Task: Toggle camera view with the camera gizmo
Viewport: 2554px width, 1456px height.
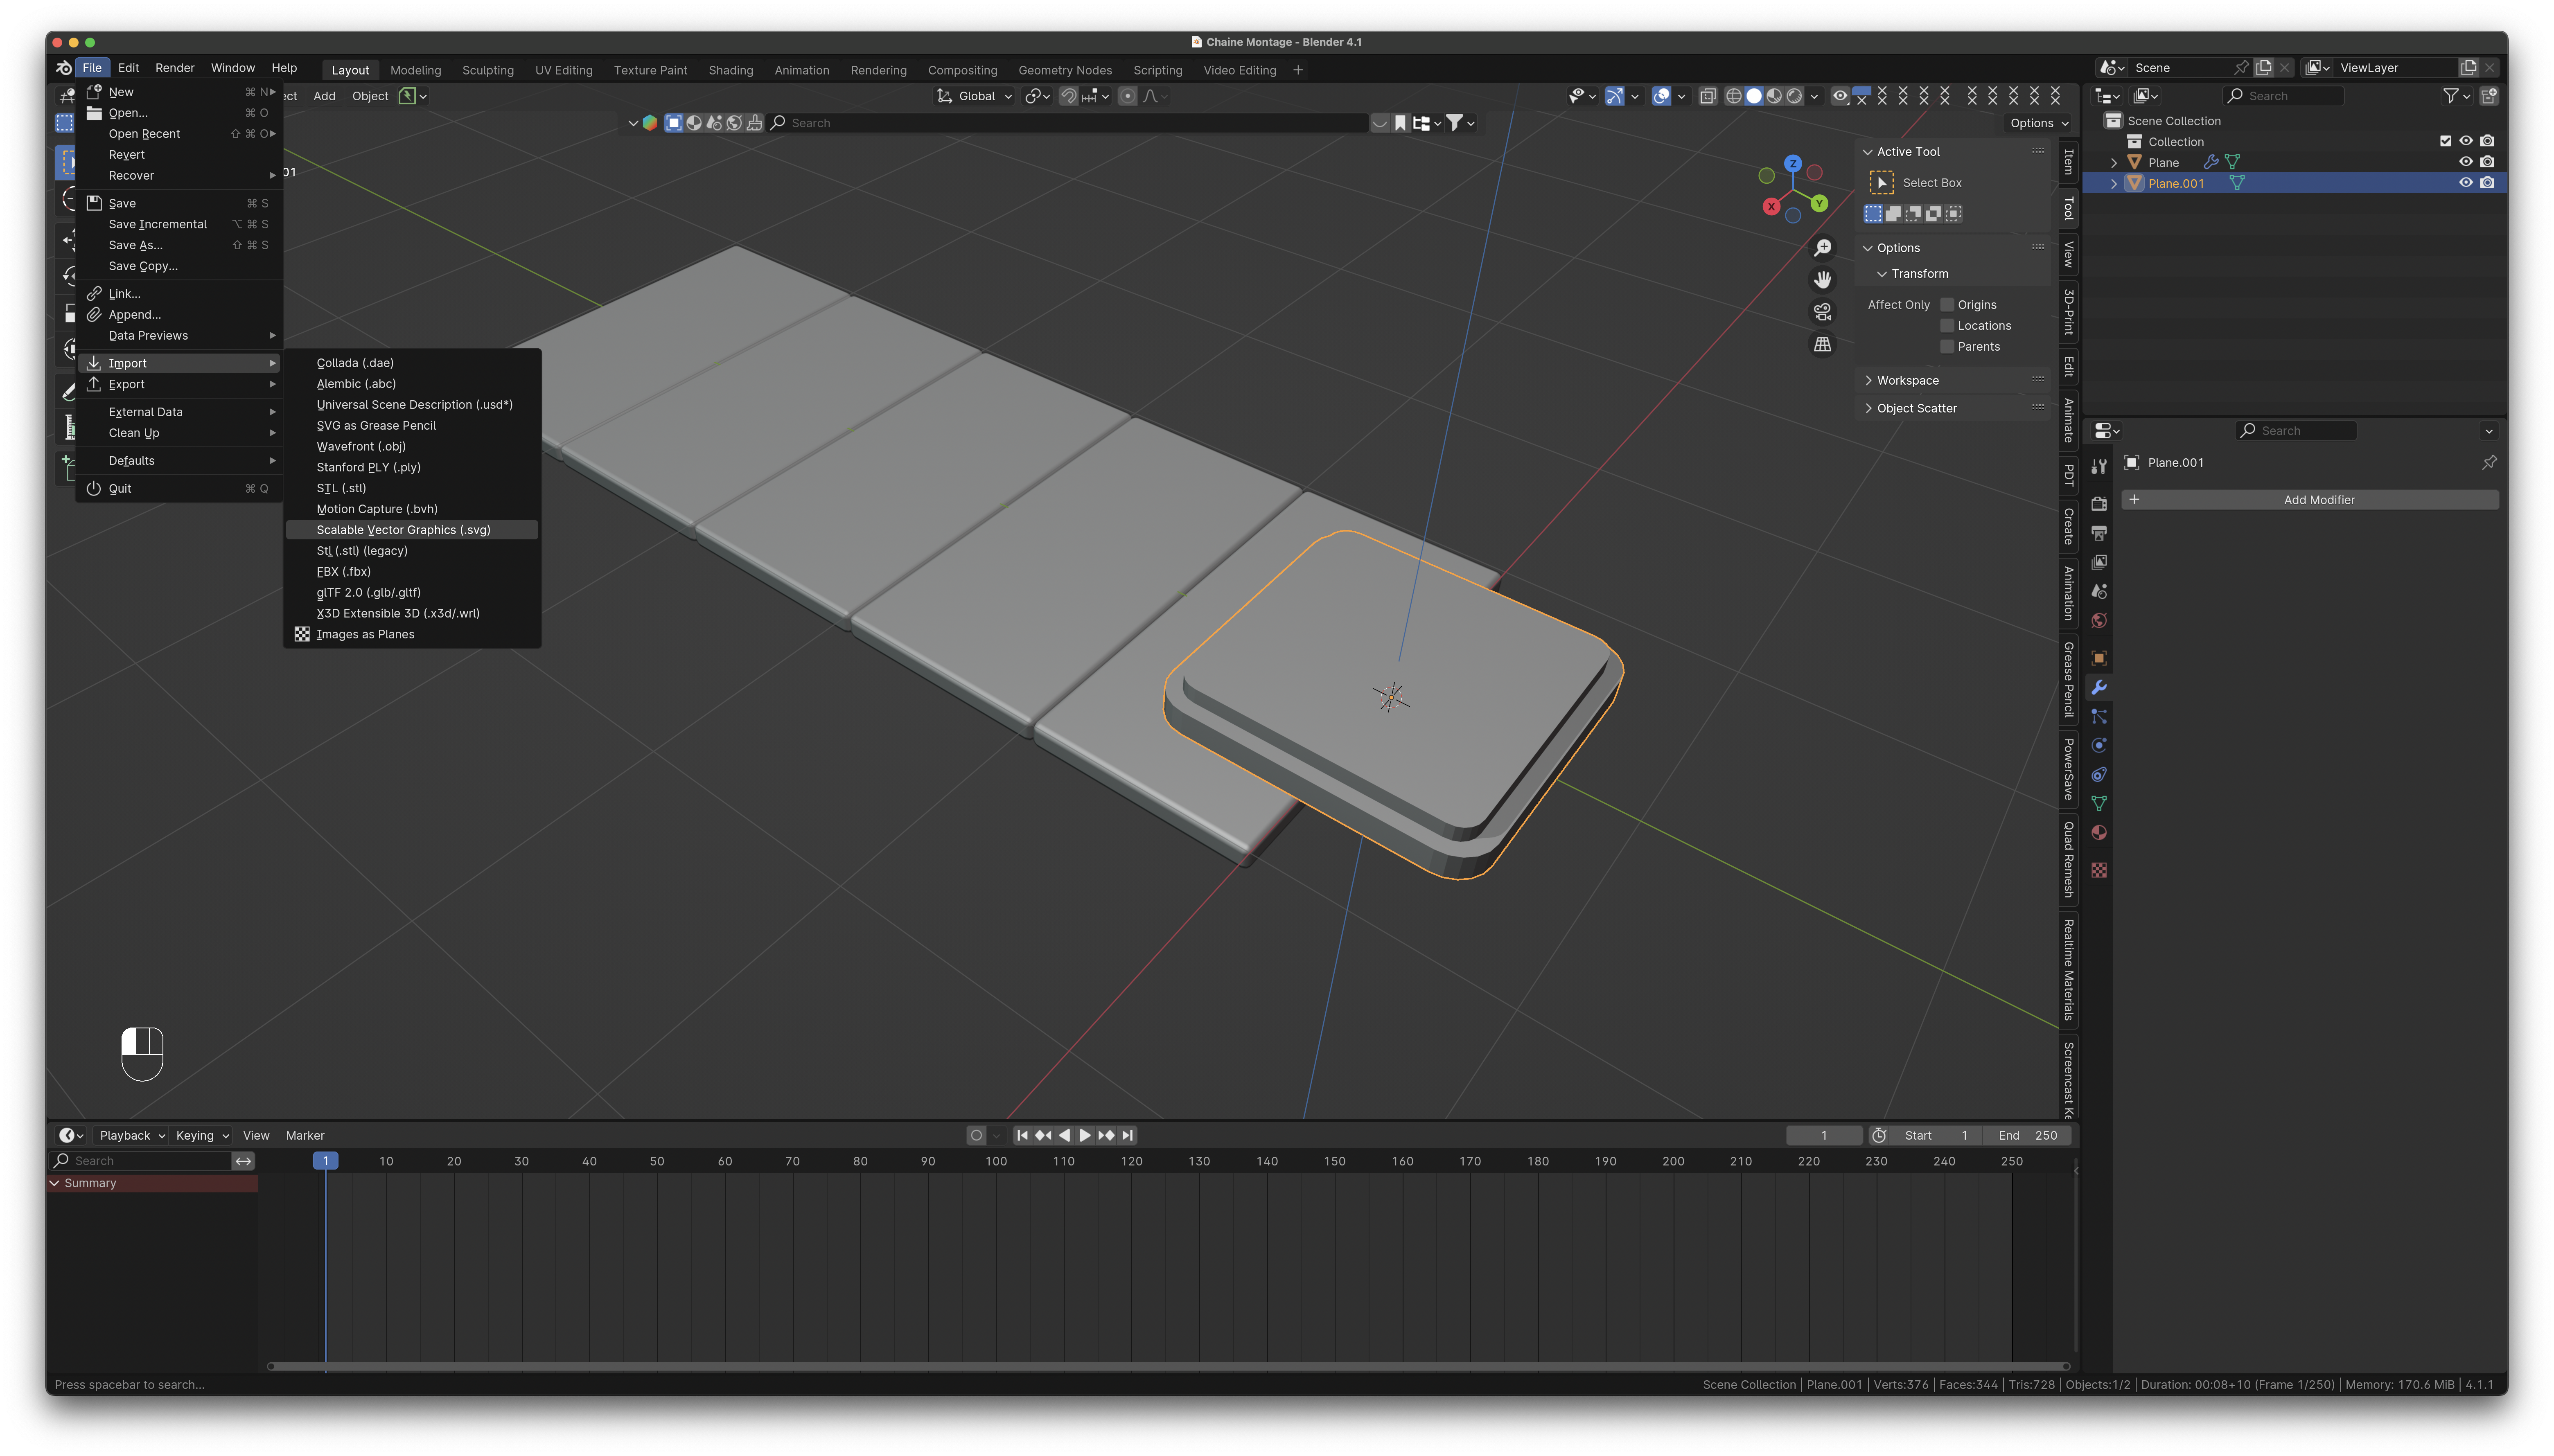Action: [1823, 312]
